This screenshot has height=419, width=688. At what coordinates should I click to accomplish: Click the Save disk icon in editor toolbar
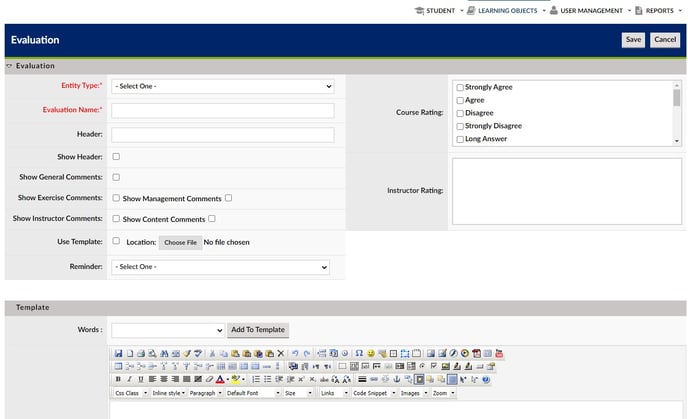tap(118, 354)
